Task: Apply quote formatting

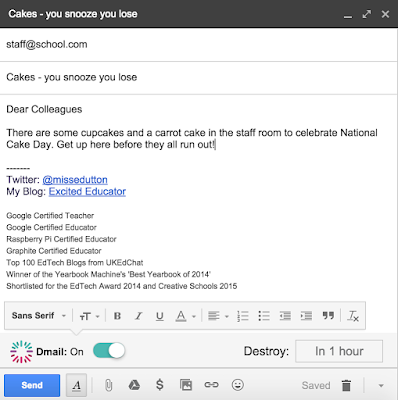Action: pos(328,315)
